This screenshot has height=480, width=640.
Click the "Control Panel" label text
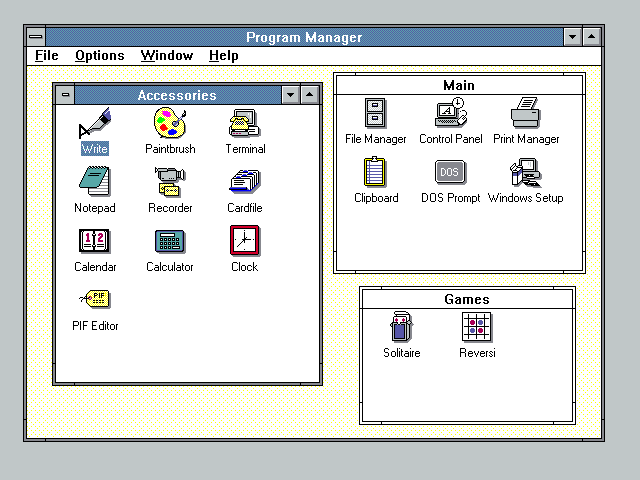coord(451,139)
